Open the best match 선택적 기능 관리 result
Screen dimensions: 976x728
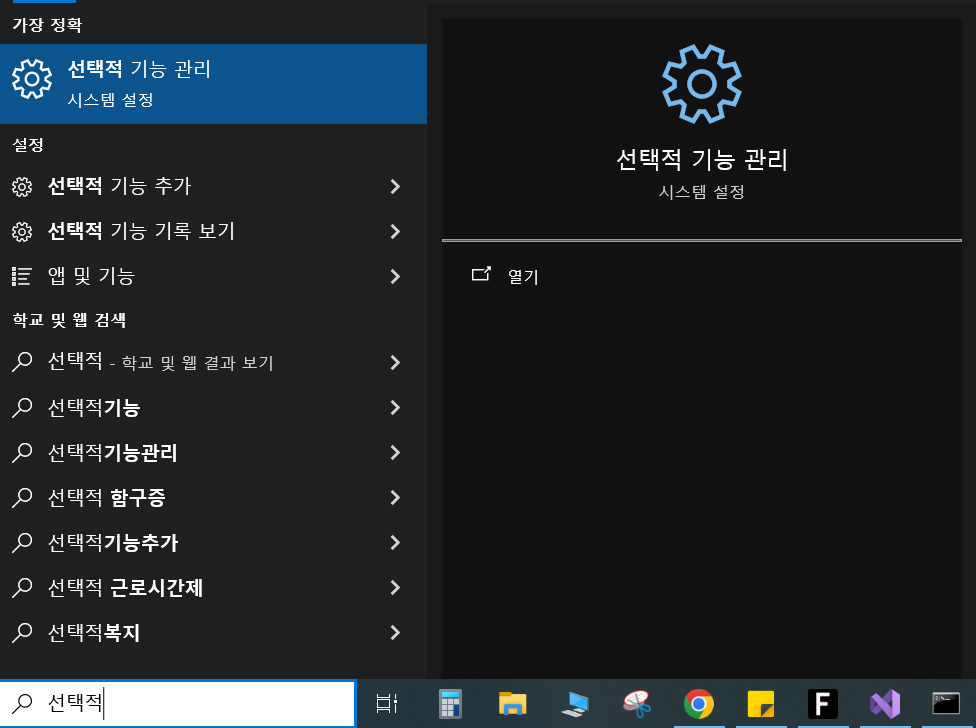coord(213,83)
